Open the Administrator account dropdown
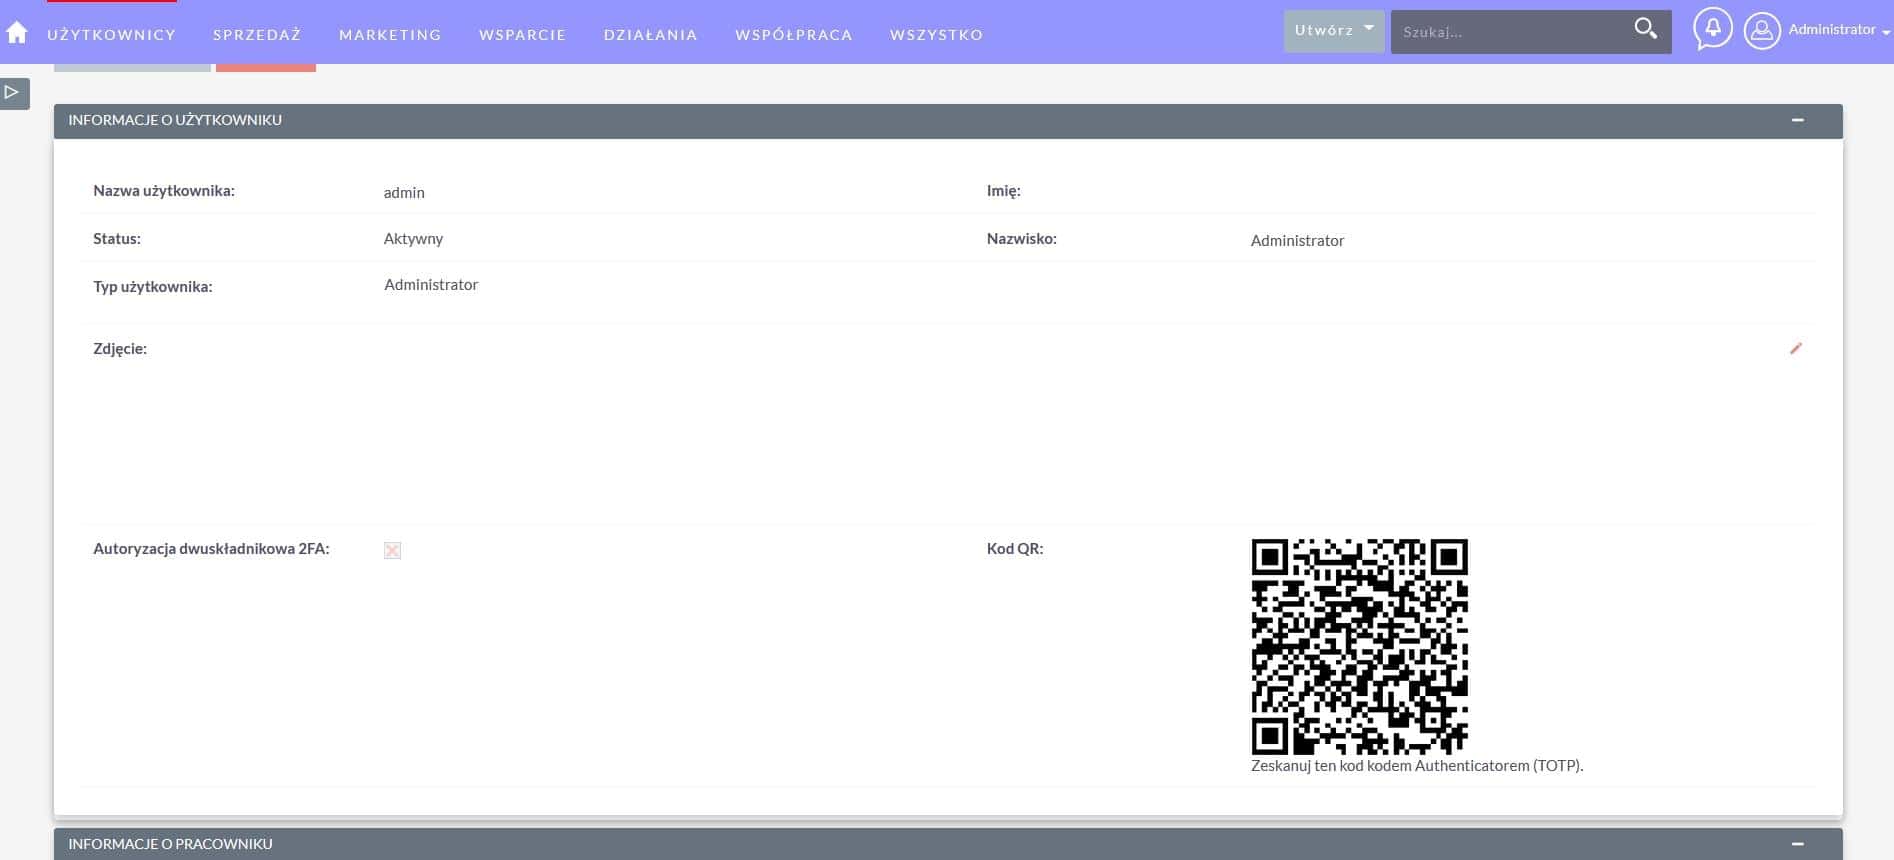1894x860 pixels. pyautogui.click(x=1839, y=30)
